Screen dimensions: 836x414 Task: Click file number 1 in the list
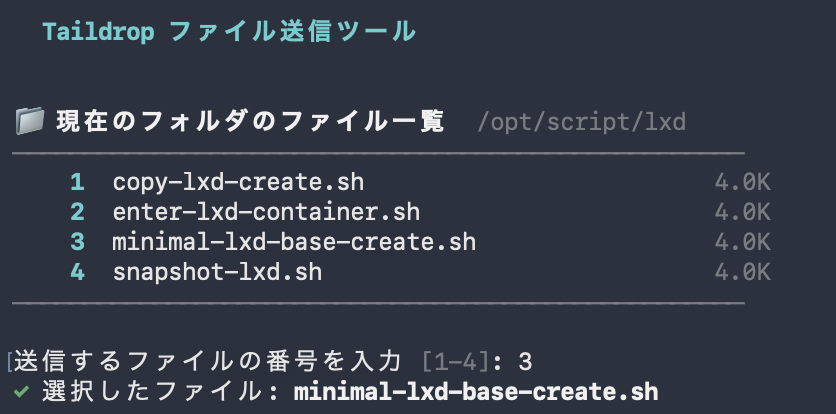(x=77, y=182)
